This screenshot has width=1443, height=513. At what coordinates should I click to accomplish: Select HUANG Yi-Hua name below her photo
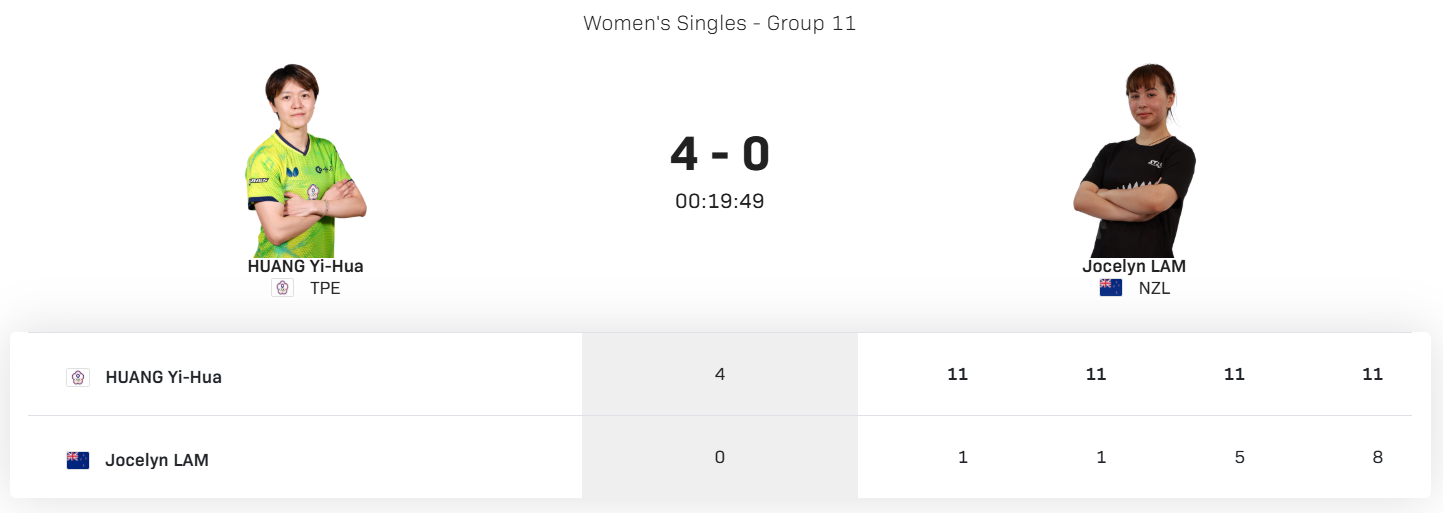pos(305,266)
